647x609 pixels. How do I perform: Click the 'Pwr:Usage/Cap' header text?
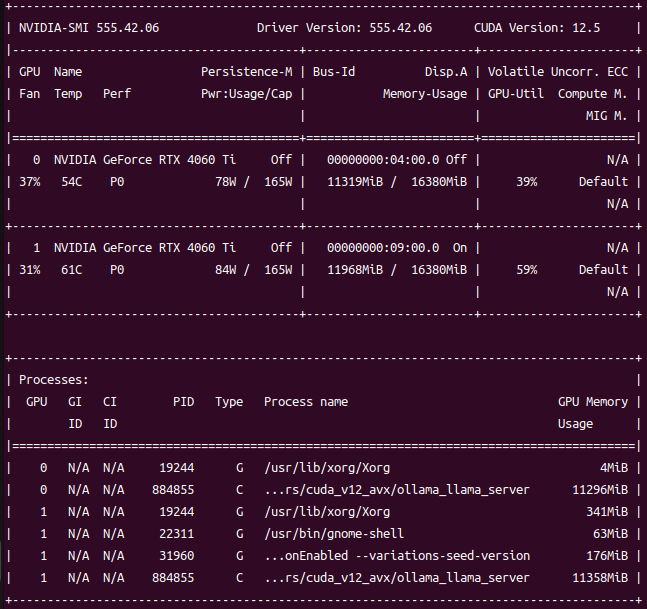(246, 94)
